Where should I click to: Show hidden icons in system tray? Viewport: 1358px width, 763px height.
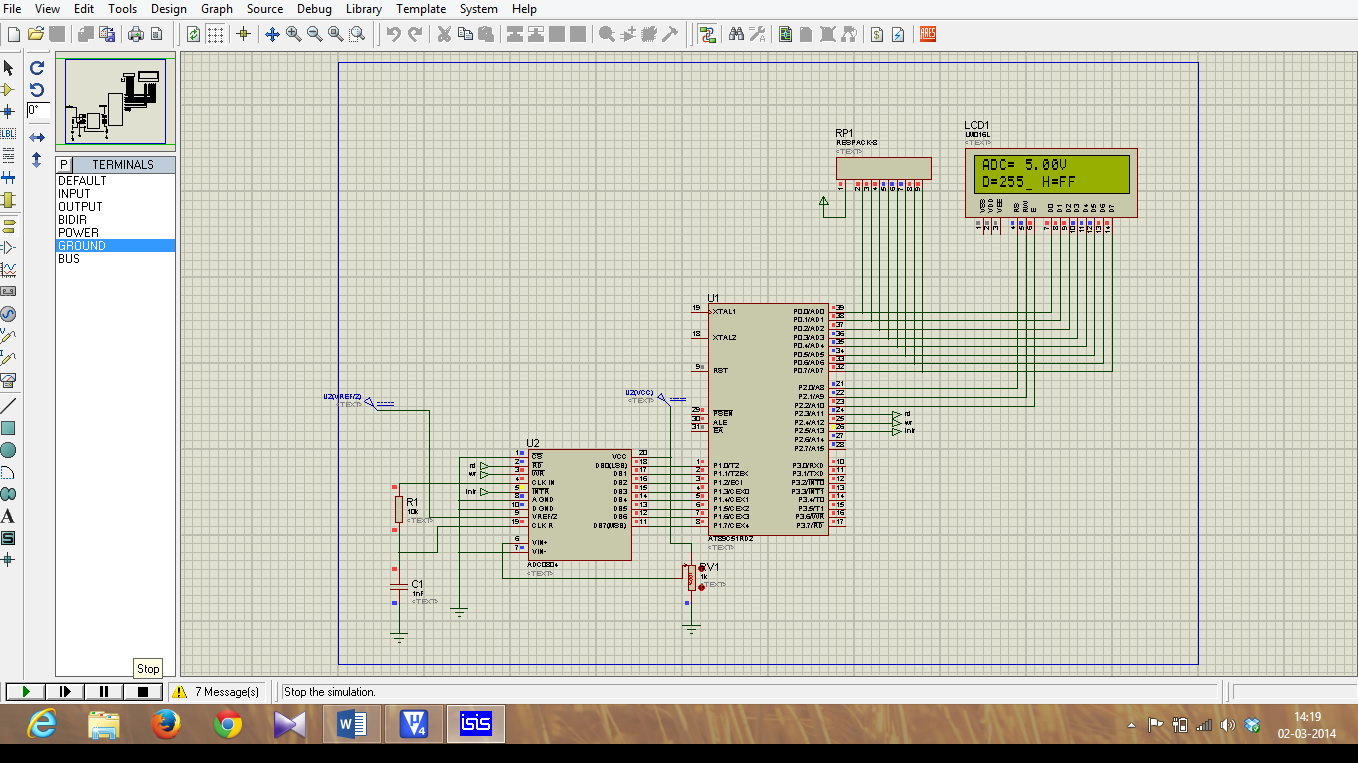click(x=1130, y=724)
